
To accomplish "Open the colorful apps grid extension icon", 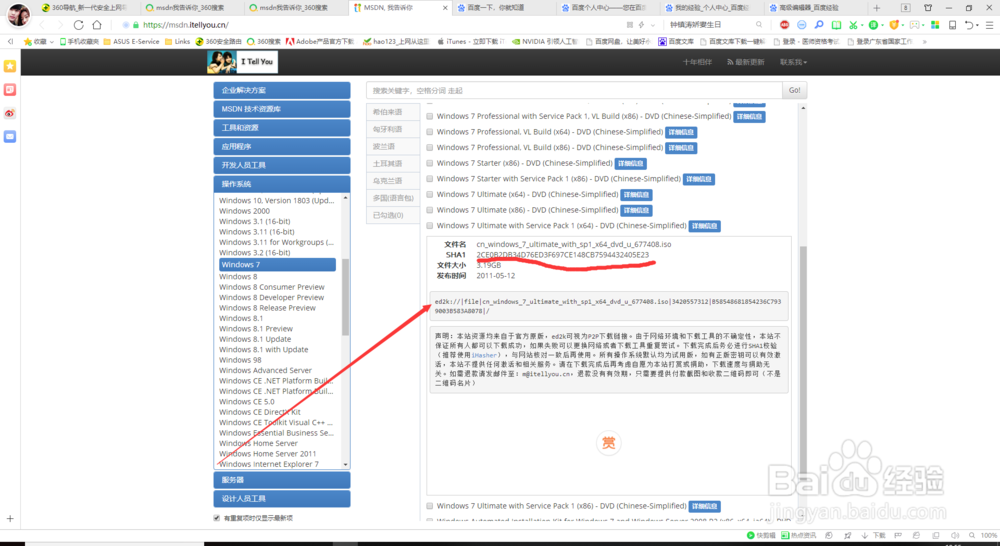I will tap(935, 25).
